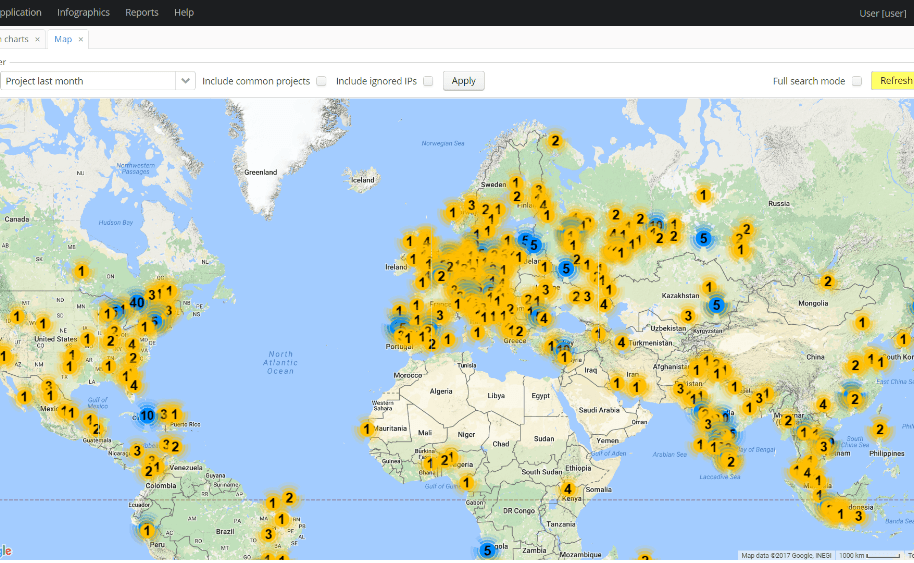Click the Project last month filter field
Viewport: 914px width, 563px height.
[x=87, y=81]
